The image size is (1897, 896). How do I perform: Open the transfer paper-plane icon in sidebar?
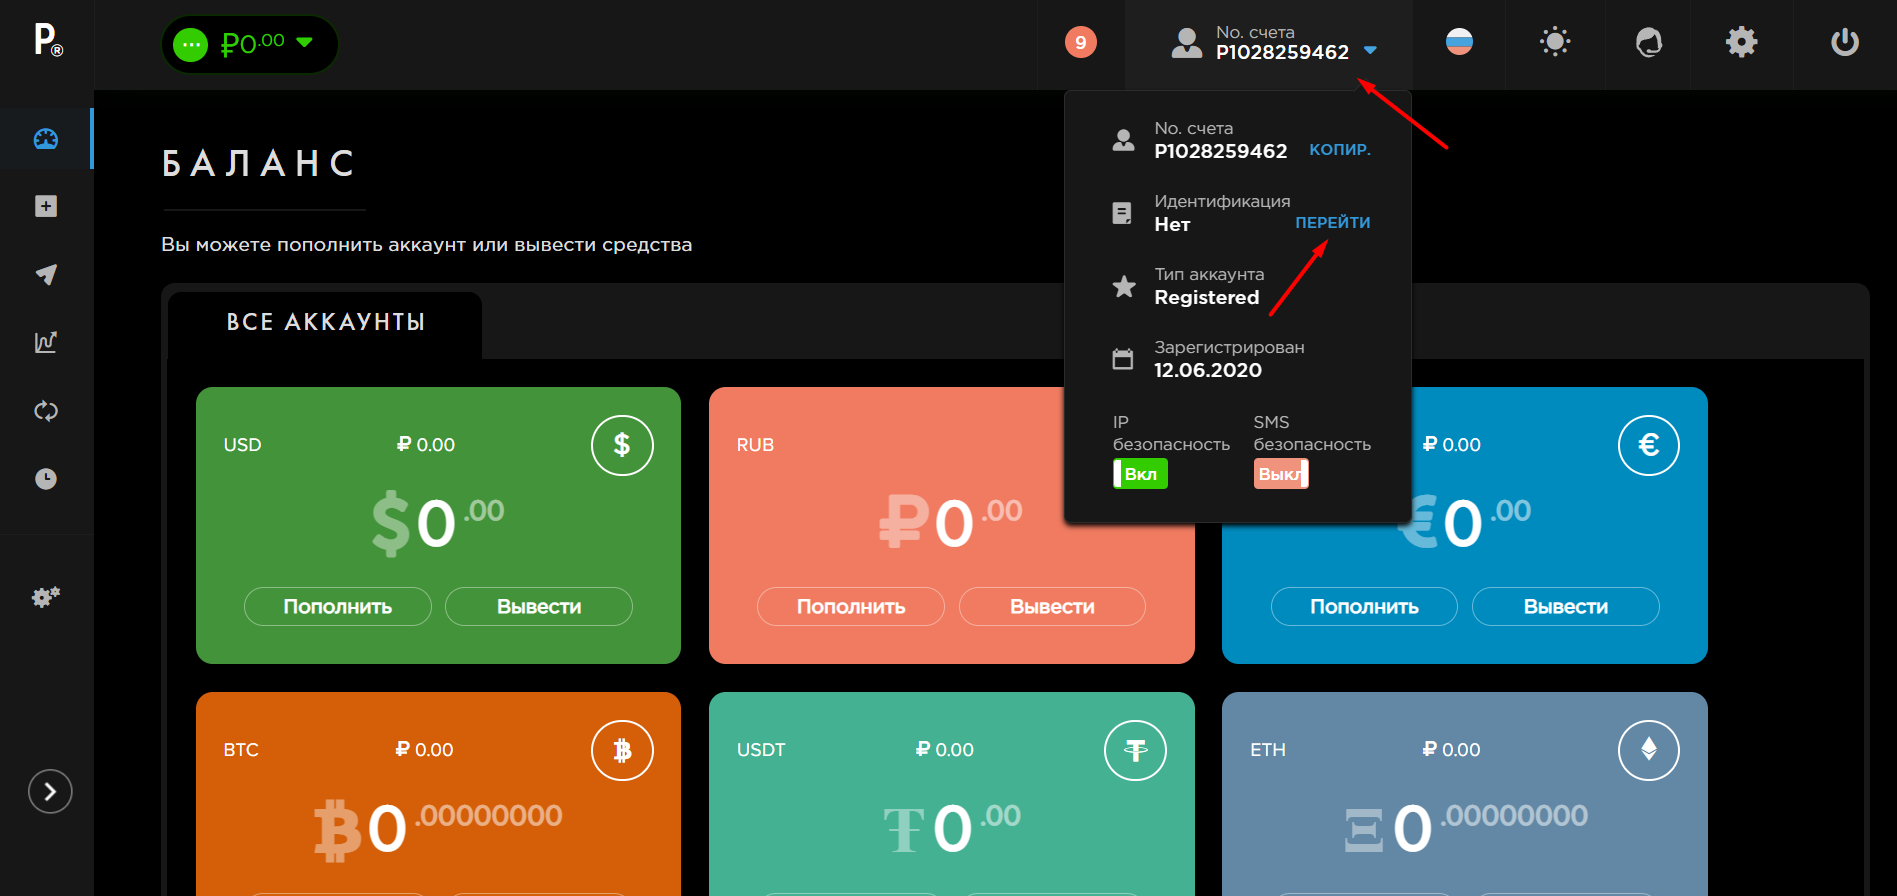pyautogui.click(x=46, y=274)
